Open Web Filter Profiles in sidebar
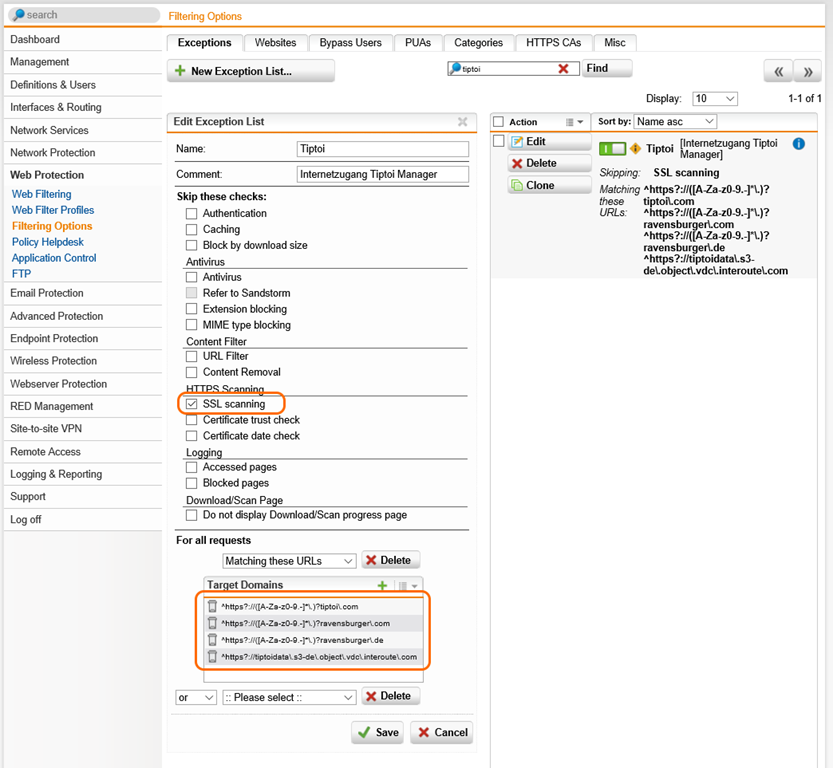Image resolution: width=833 pixels, height=768 pixels. pos(53,210)
